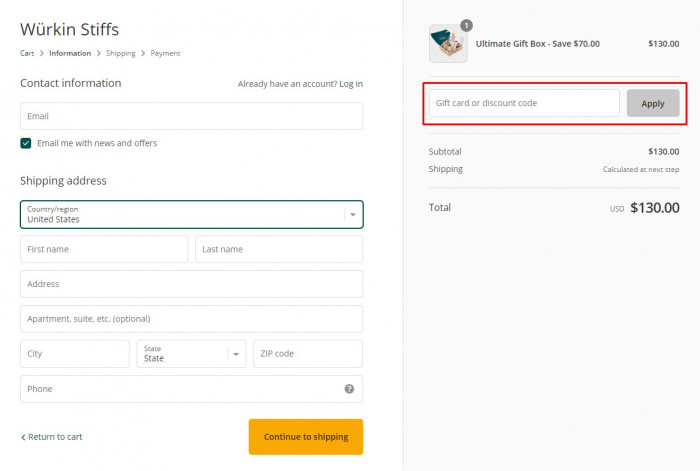This screenshot has width=700, height=471.
Task: Click the Würkin Stiffs store title
Action: tap(69, 29)
